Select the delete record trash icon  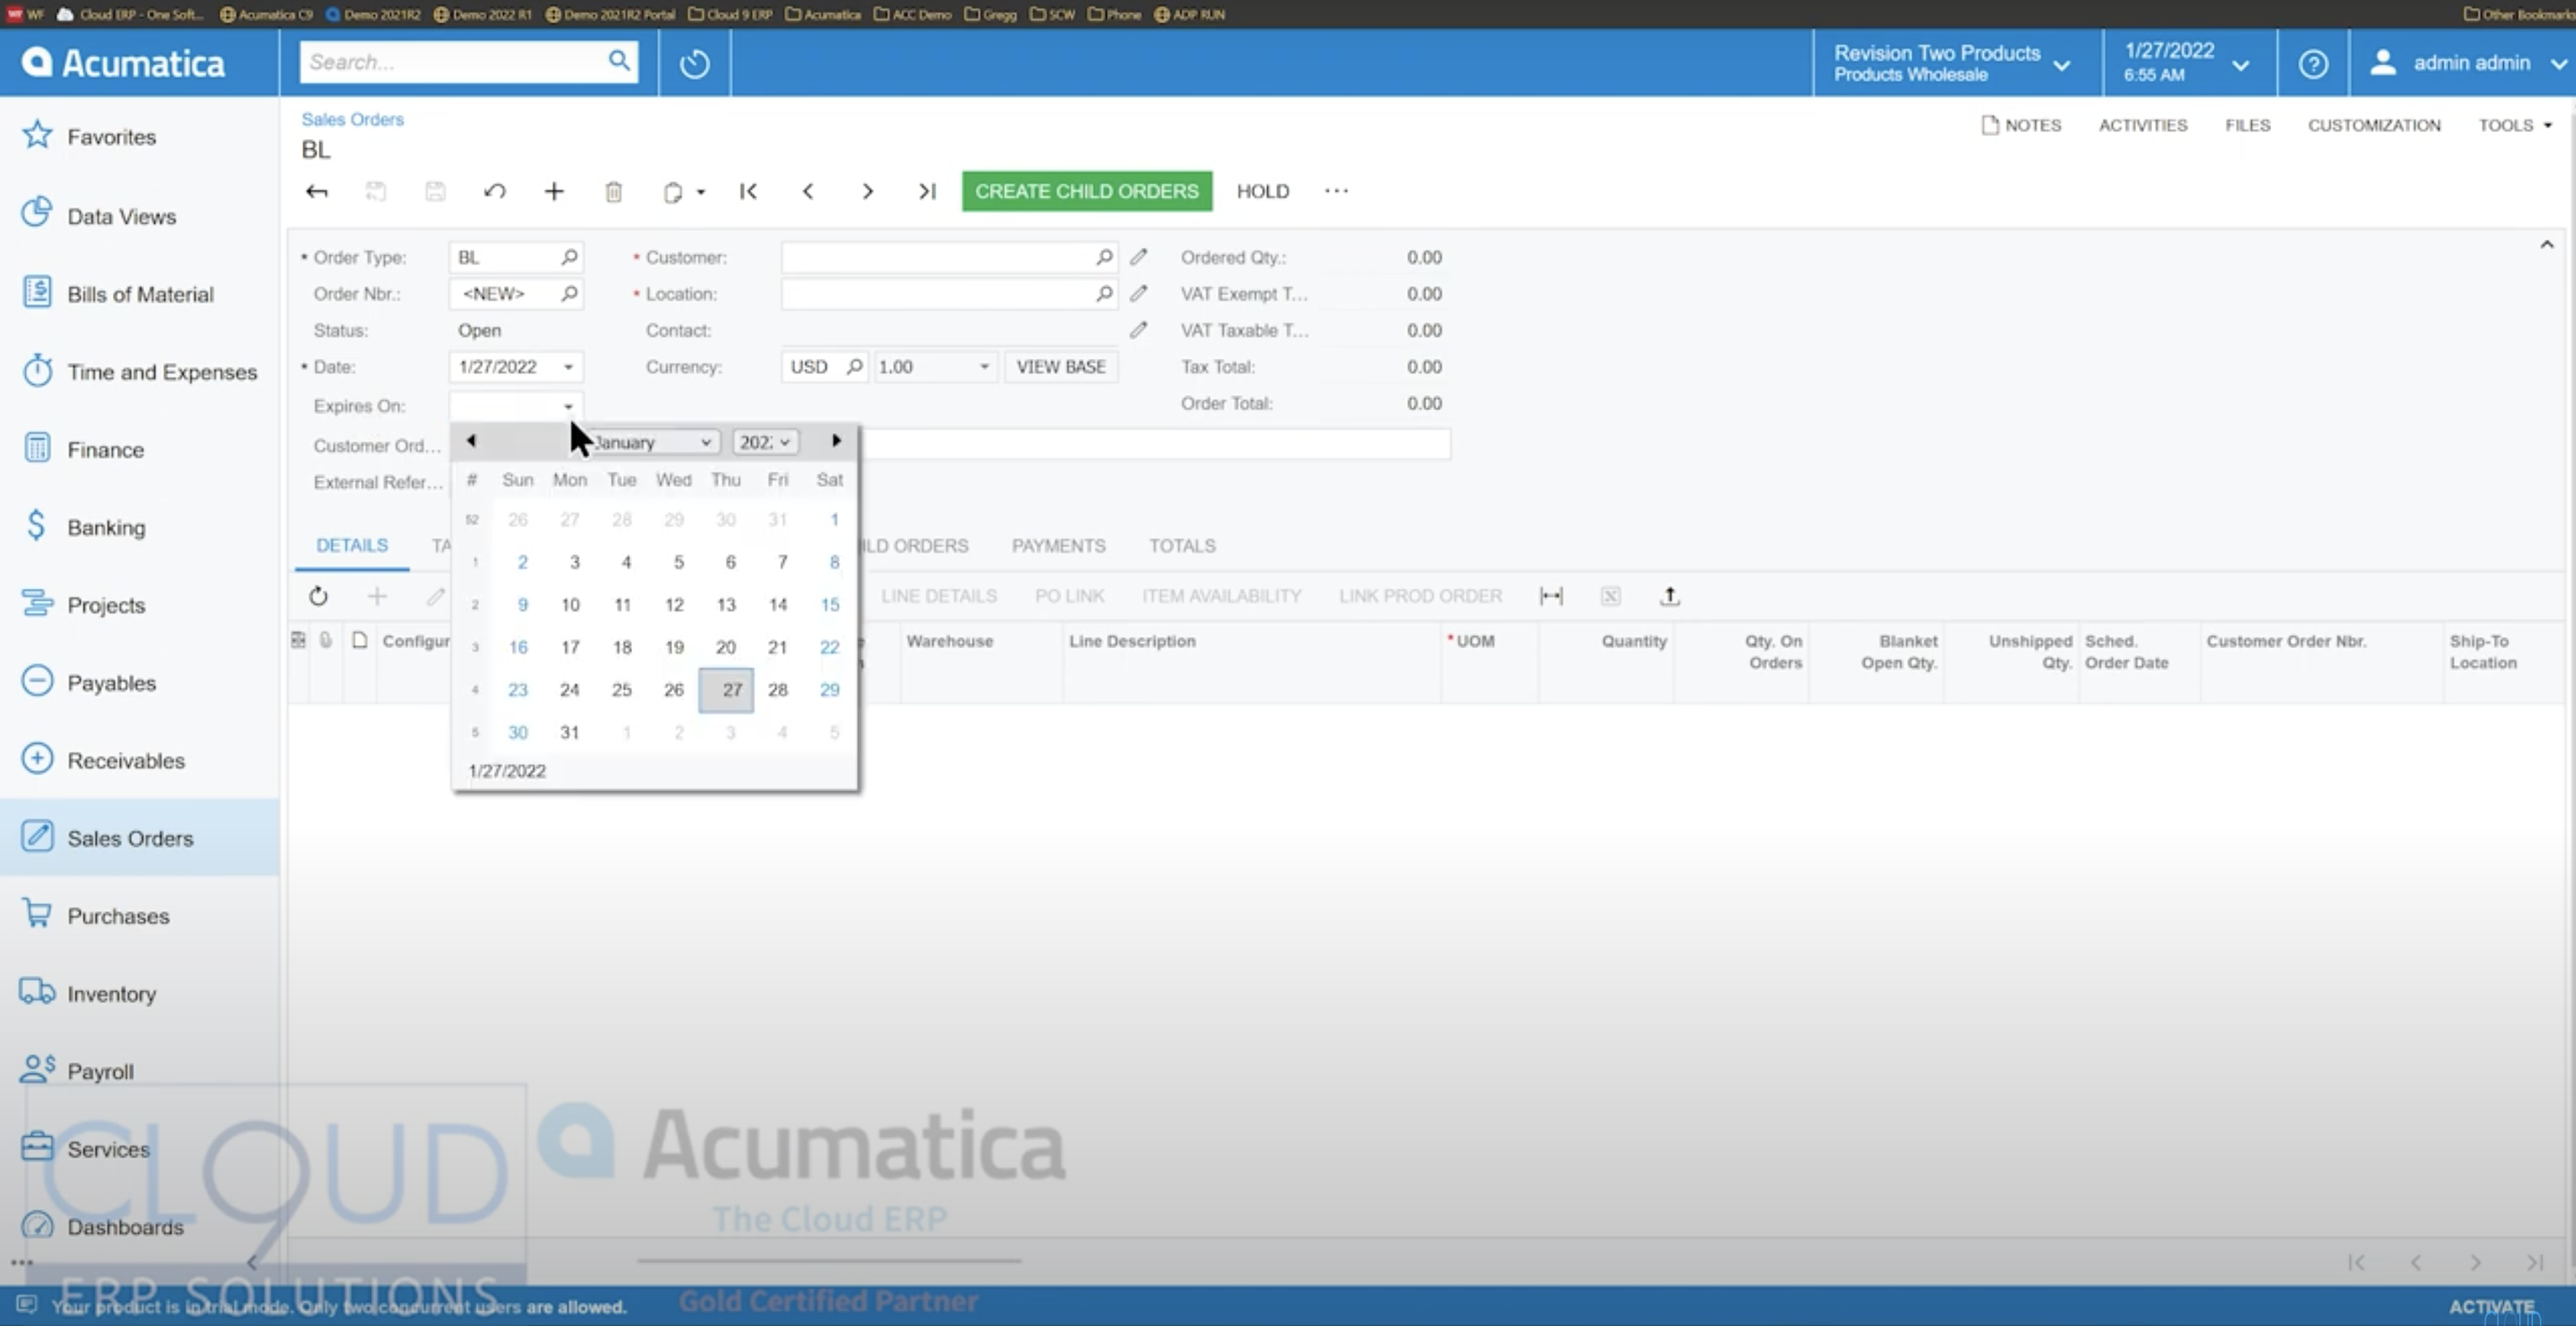point(614,191)
